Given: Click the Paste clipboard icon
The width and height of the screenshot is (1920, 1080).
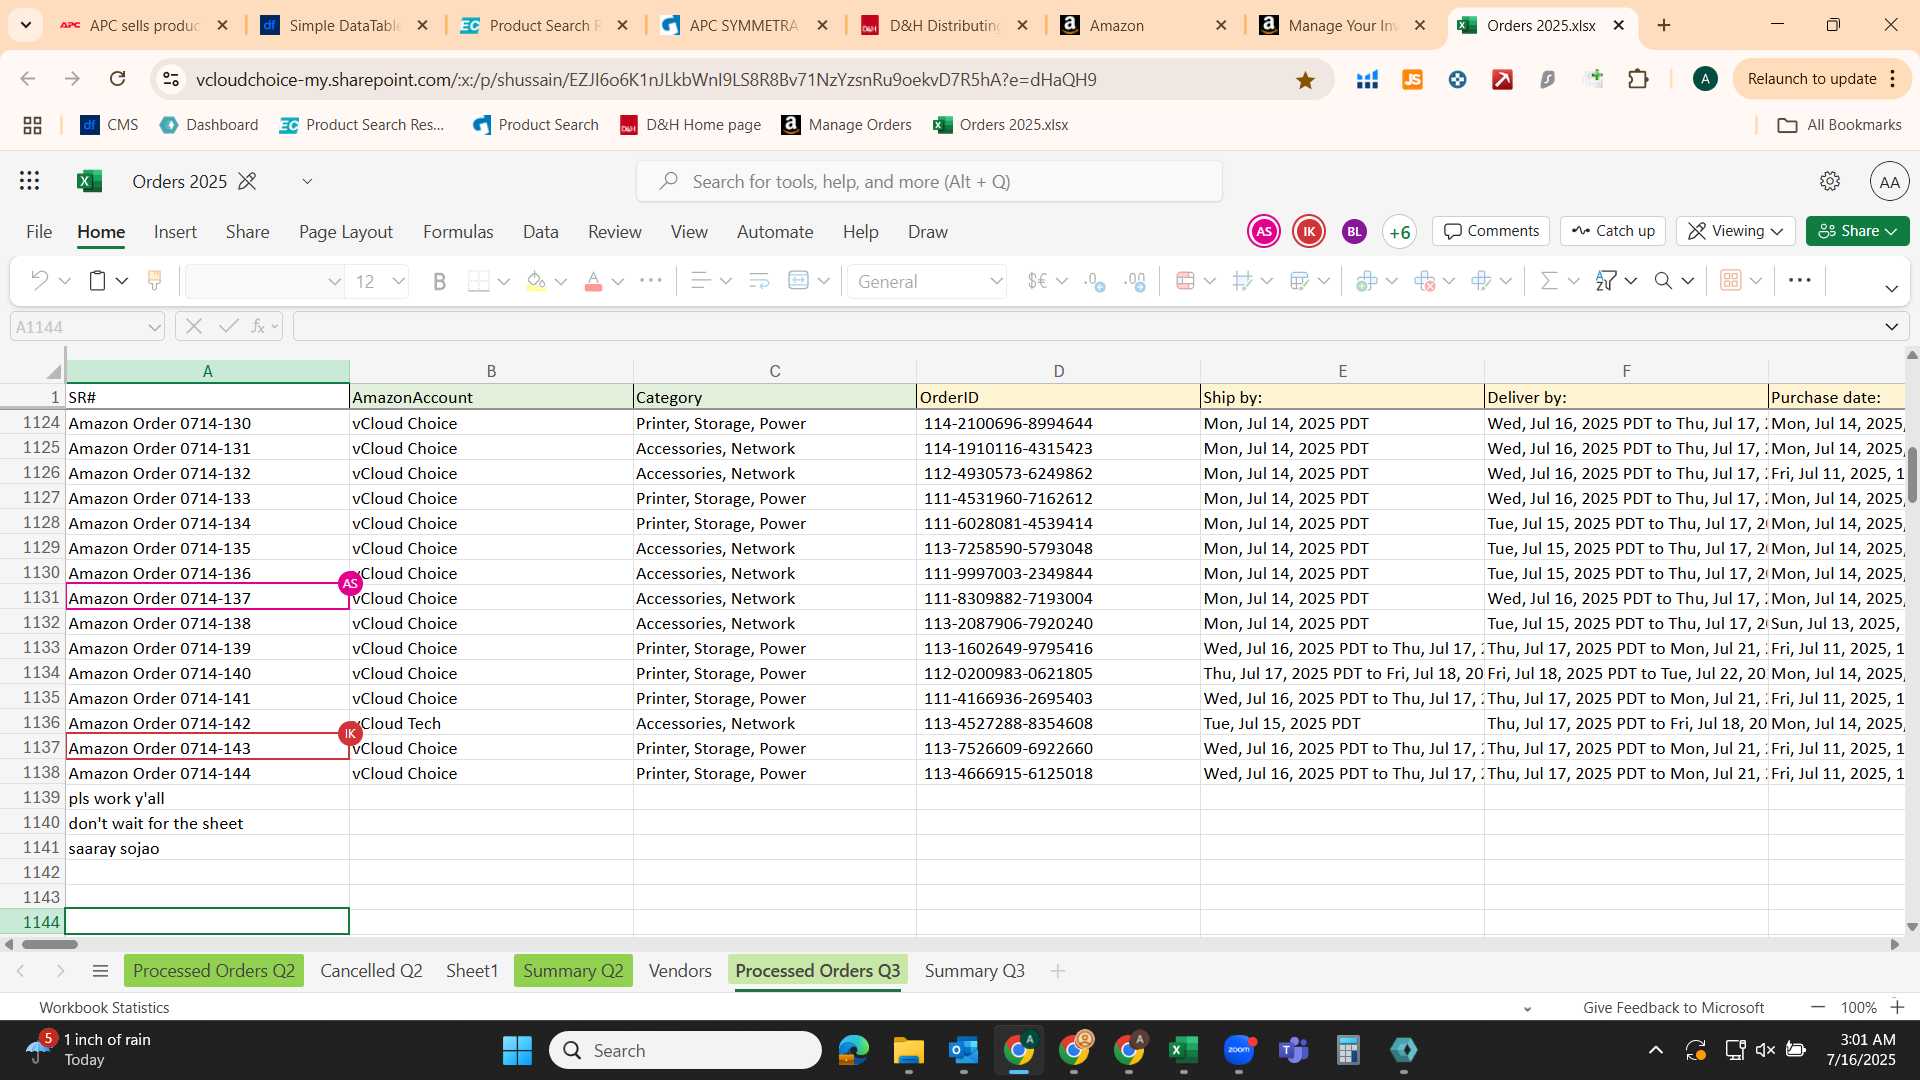Looking at the screenshot, I should point(97,281).
